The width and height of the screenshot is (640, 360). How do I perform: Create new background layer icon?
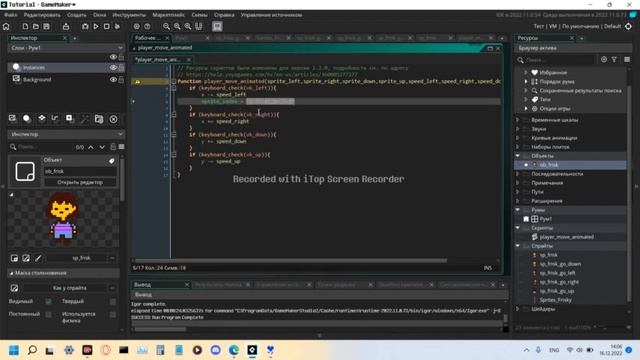13,119
